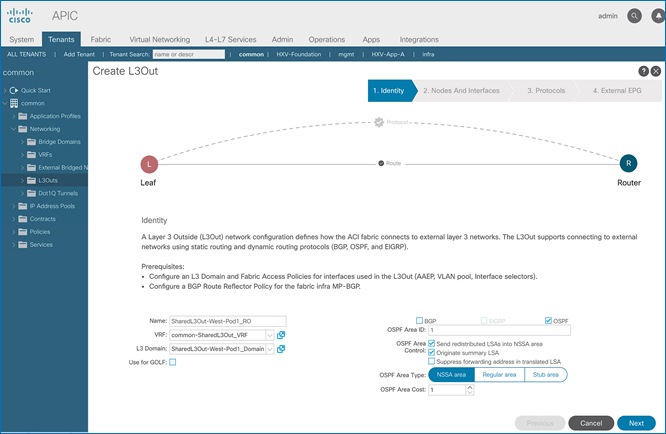This screenshot has height=434, width=666.
Task: Open the Operations tab
Action: click(327, 39)
